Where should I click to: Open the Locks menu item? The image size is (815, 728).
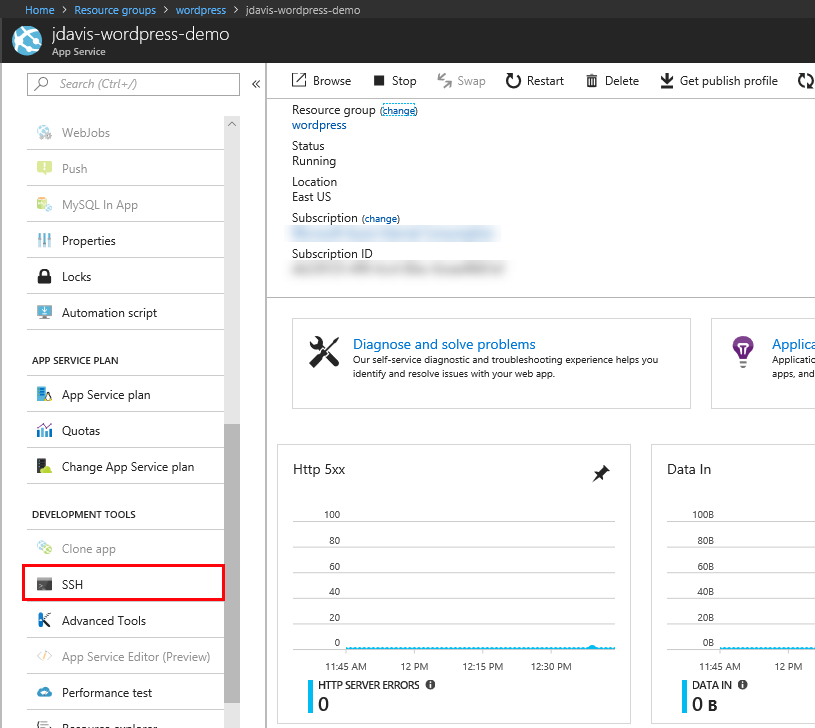tap(125, 276)
